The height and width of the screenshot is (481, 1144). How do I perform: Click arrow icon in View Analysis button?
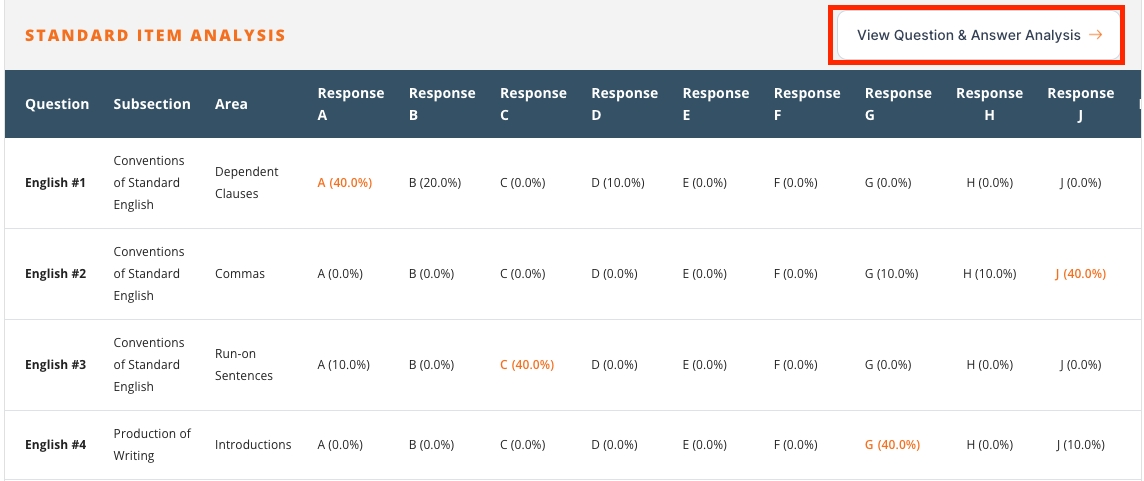point(1096,35)
